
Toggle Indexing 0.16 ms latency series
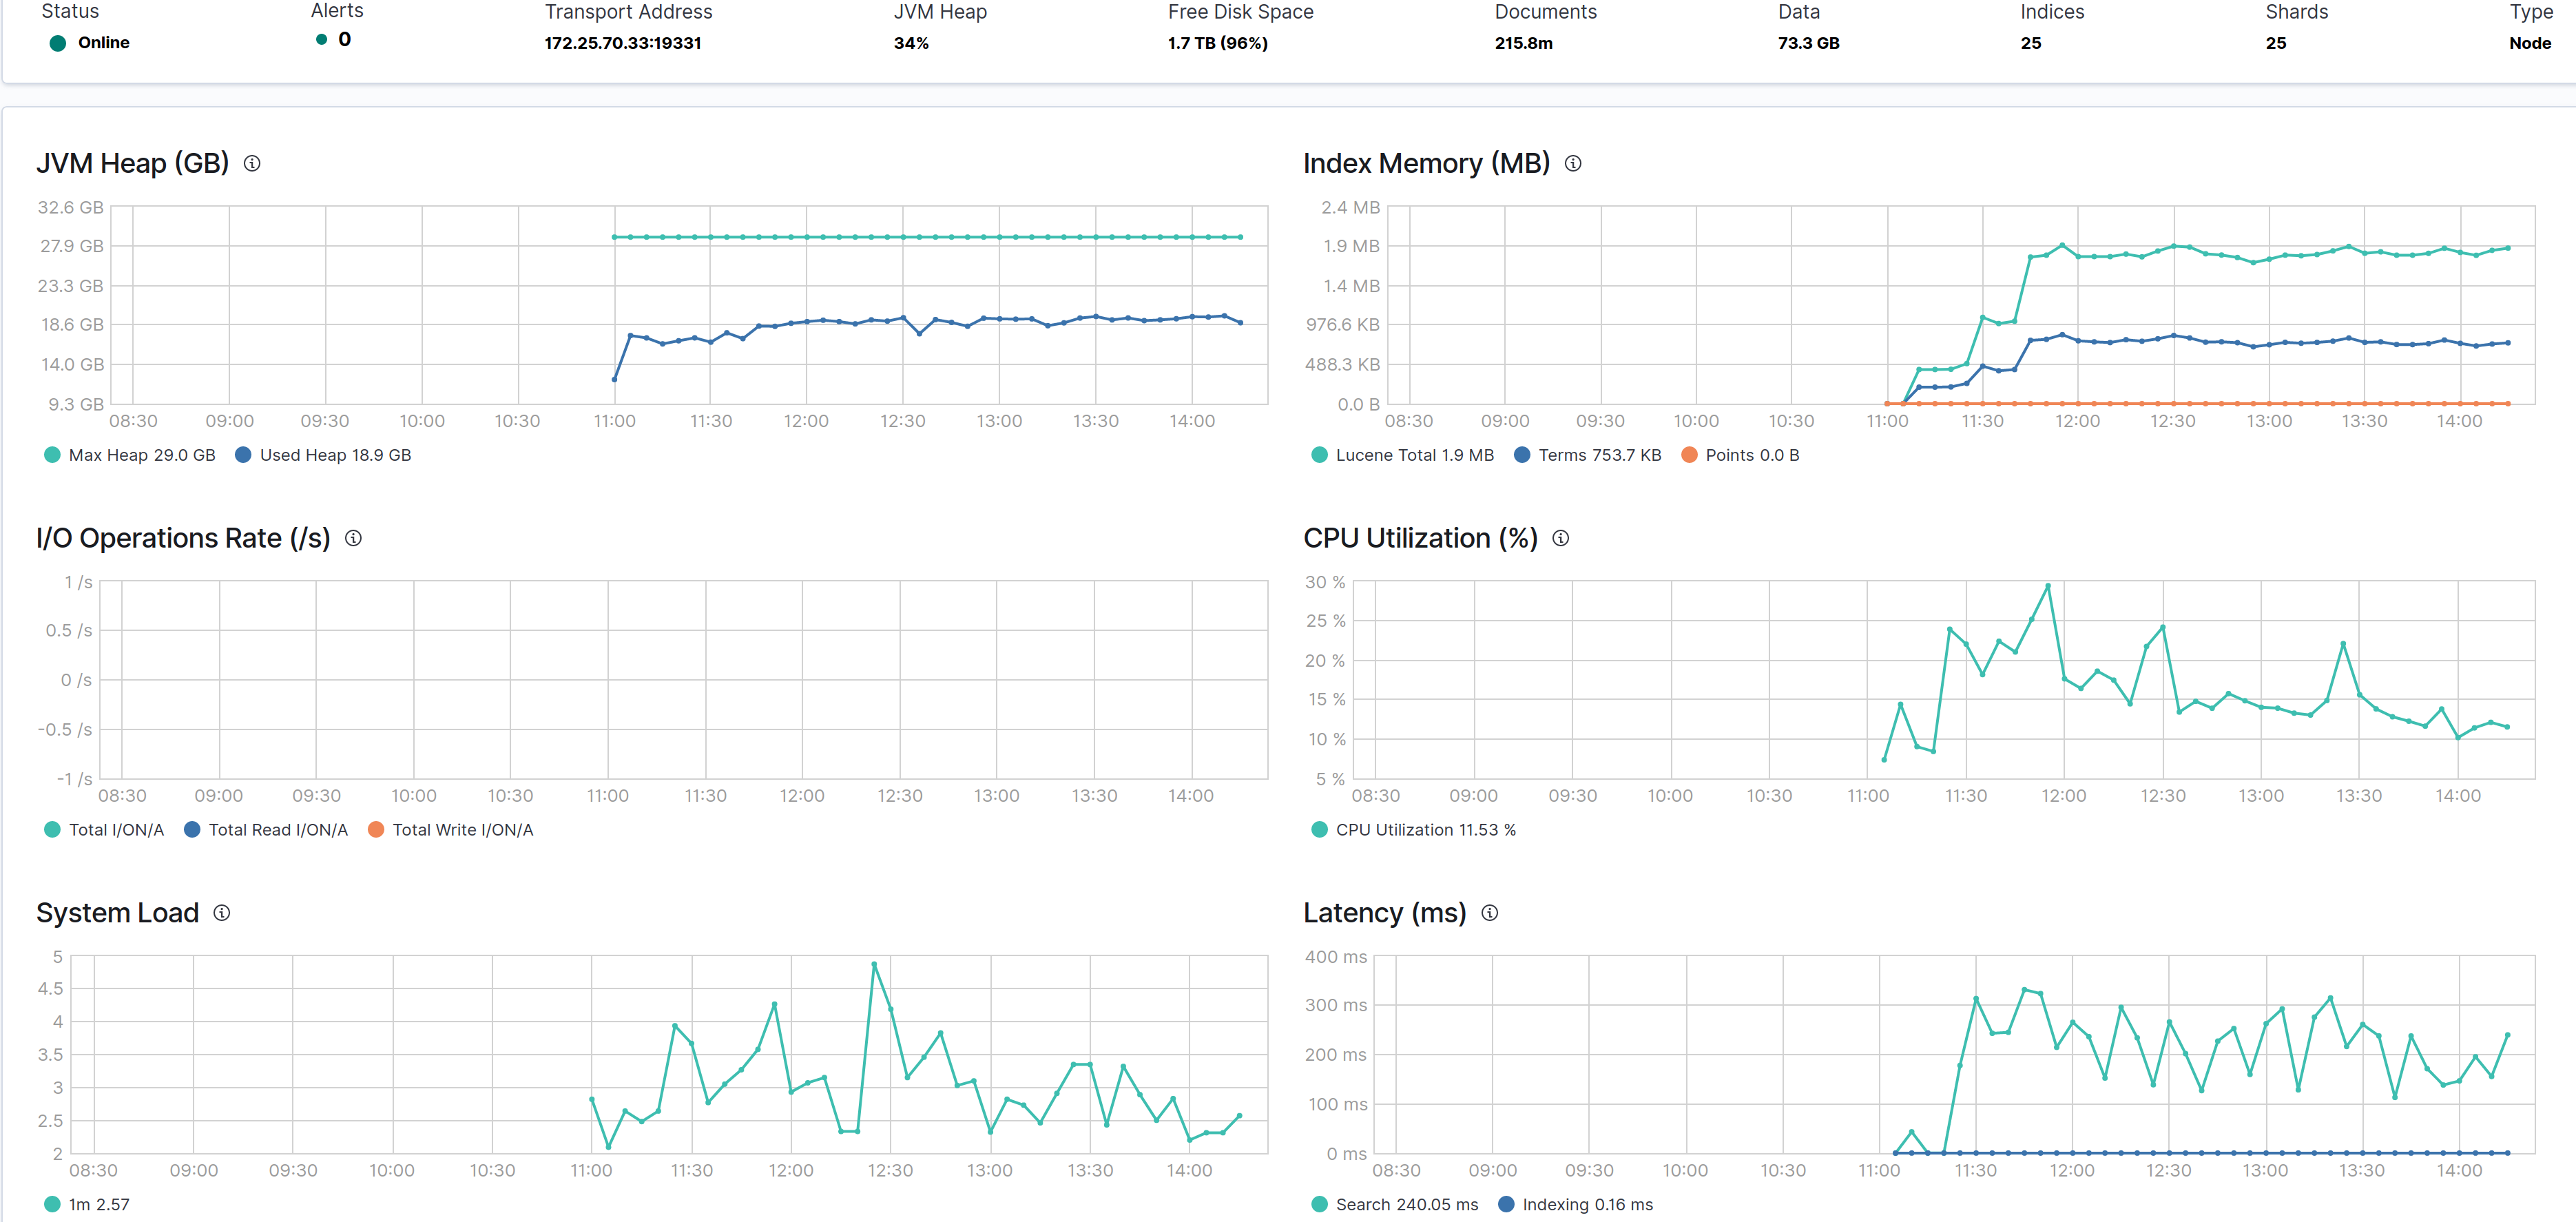1575,1204
